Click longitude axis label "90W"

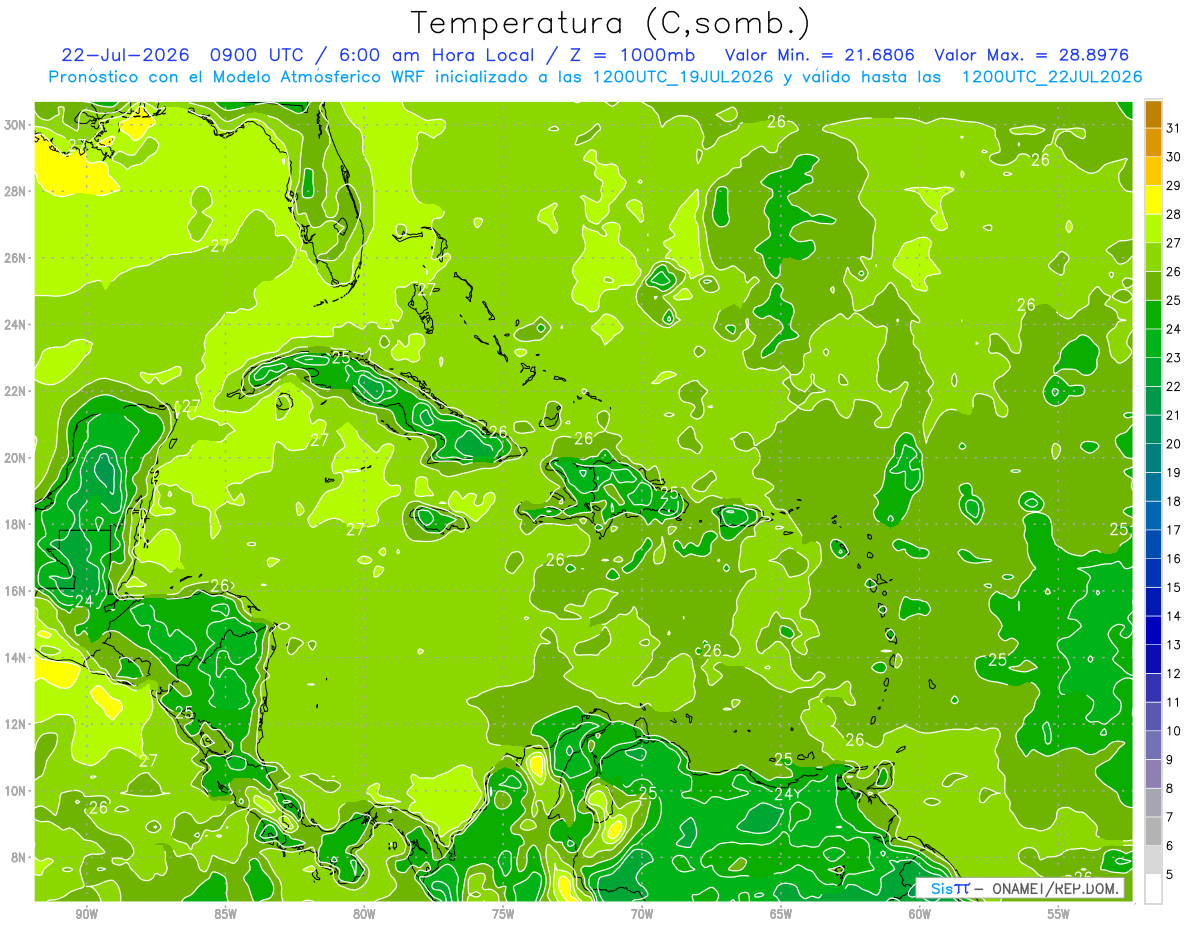tap(86, 914)
